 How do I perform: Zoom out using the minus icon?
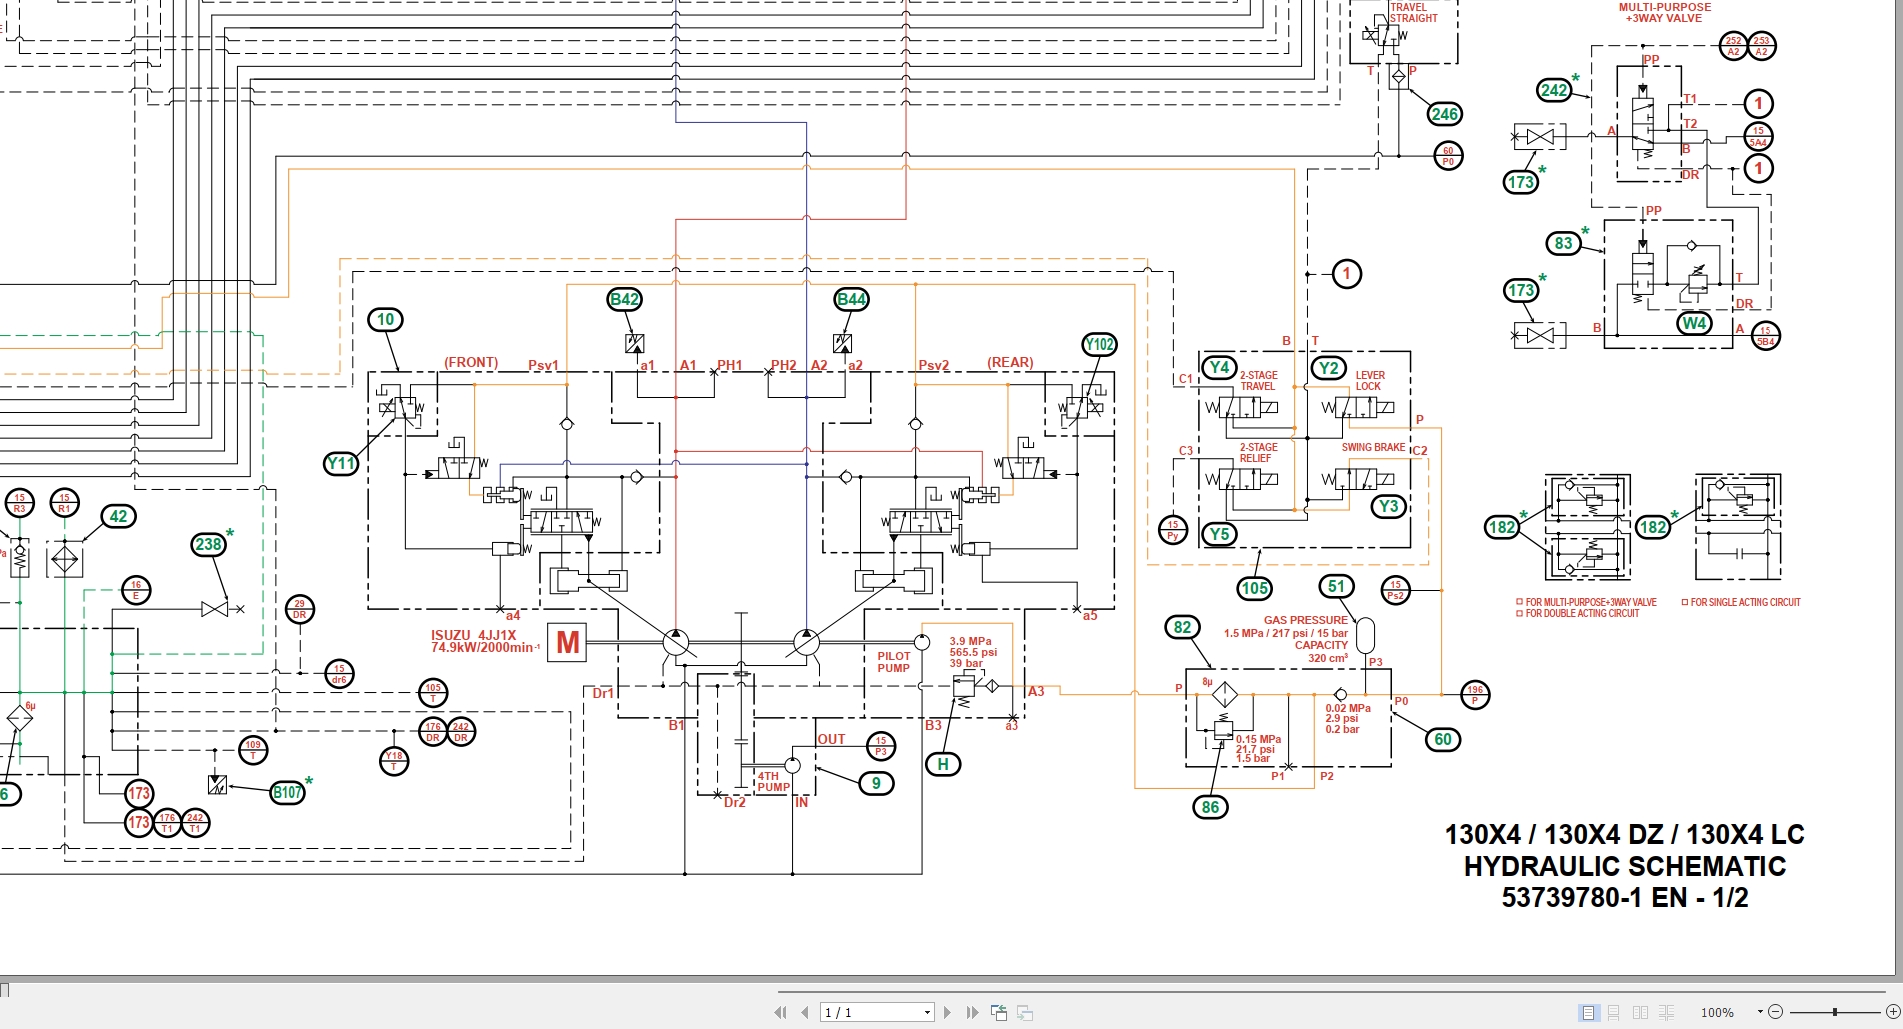click(1777, 1012)
